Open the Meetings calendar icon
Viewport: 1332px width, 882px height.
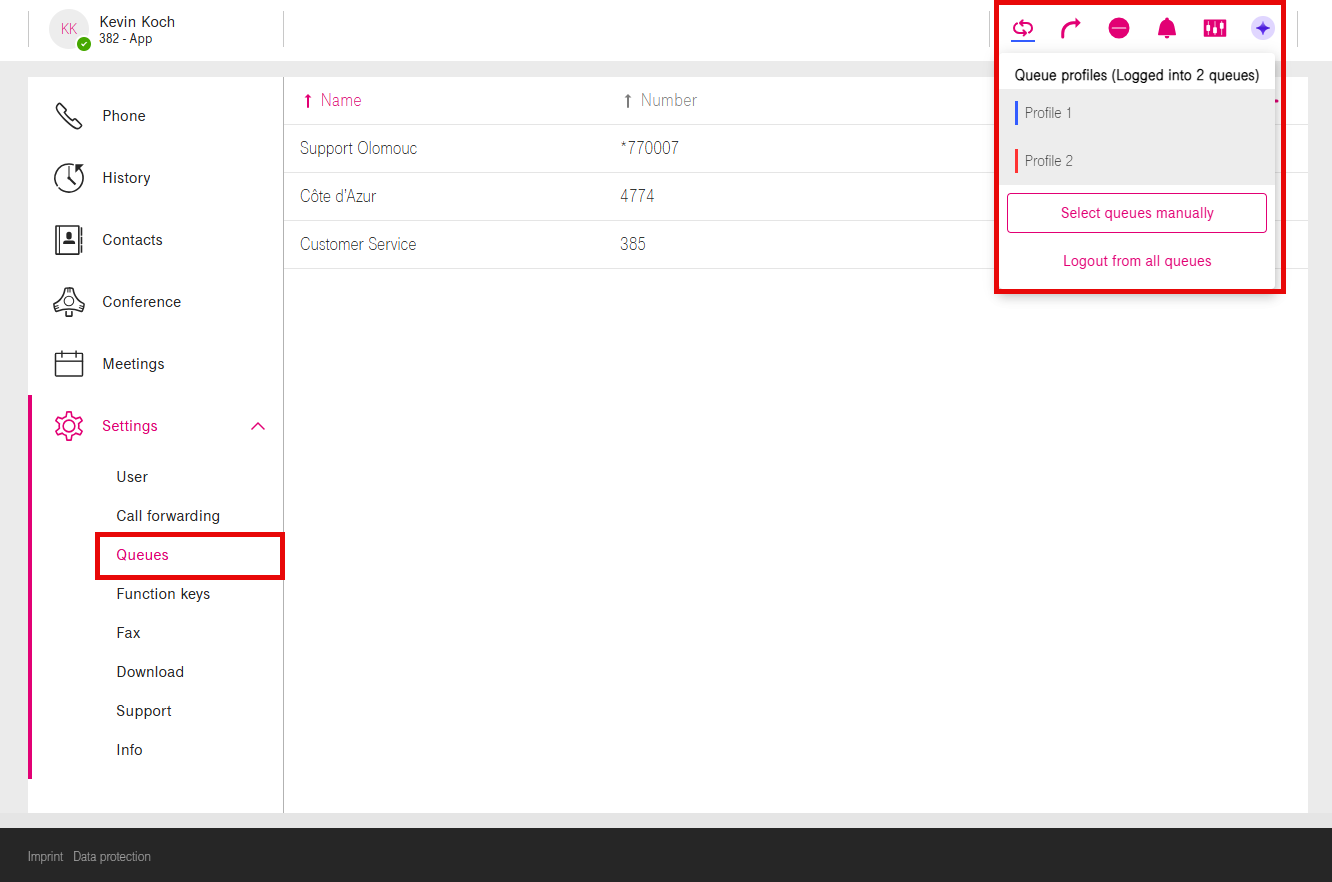[69, 364]
